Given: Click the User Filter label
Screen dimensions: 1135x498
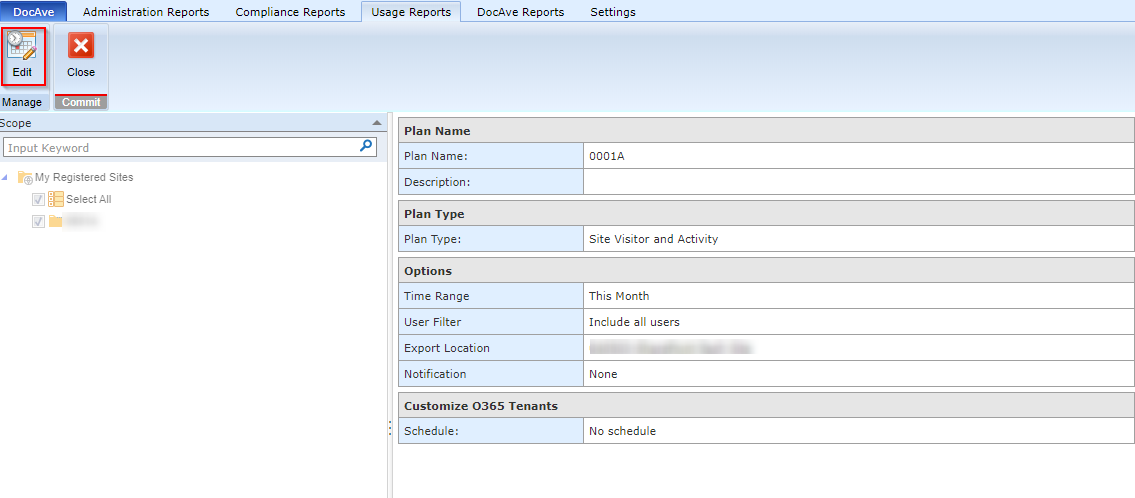Looking at the screenshot, I should (433, 322).
